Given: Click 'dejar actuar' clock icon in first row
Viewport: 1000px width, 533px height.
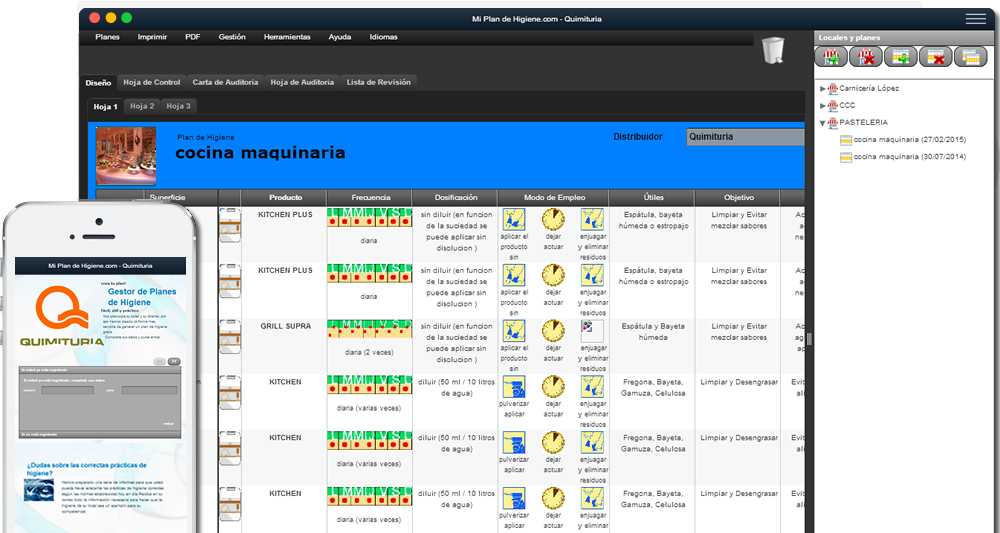Looking at the screenshot, I should tap(553, 220).
